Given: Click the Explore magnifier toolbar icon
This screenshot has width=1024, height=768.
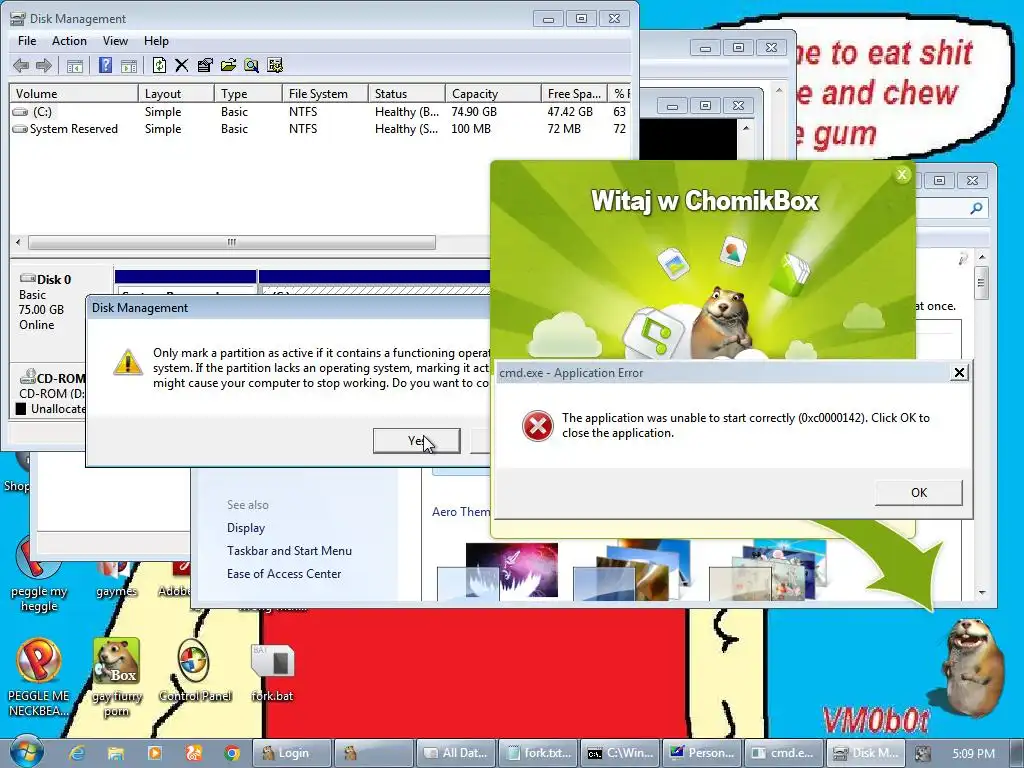Looking at the screenshot, I should point(251,65).
